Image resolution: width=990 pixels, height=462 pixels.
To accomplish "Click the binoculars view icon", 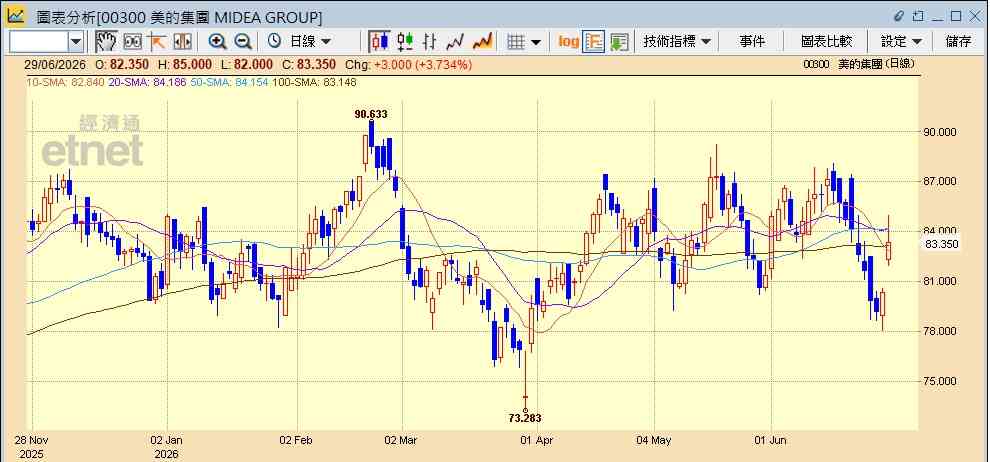I will (132, 42).
